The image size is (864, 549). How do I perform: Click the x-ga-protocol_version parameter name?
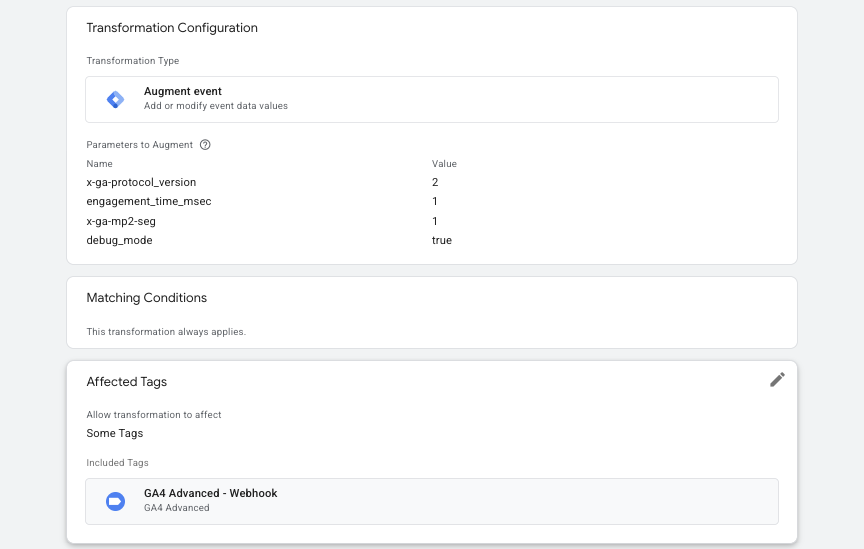(x=141, y=182)
